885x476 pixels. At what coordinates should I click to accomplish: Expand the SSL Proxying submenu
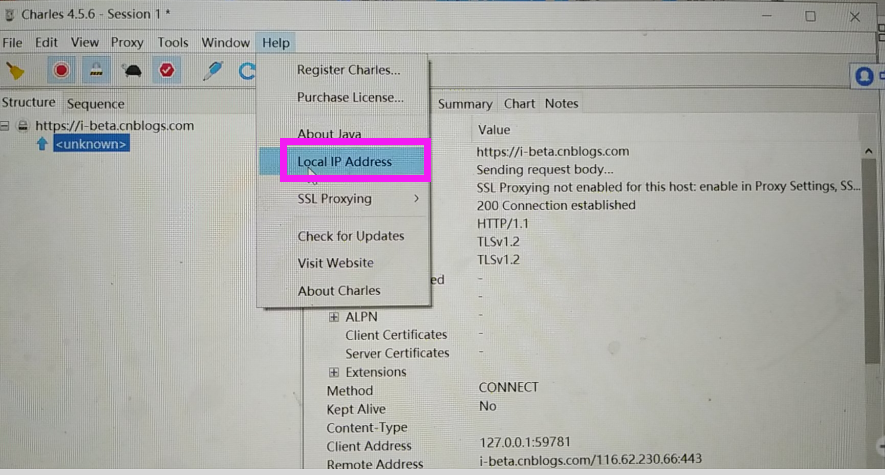tap(344, 199)
